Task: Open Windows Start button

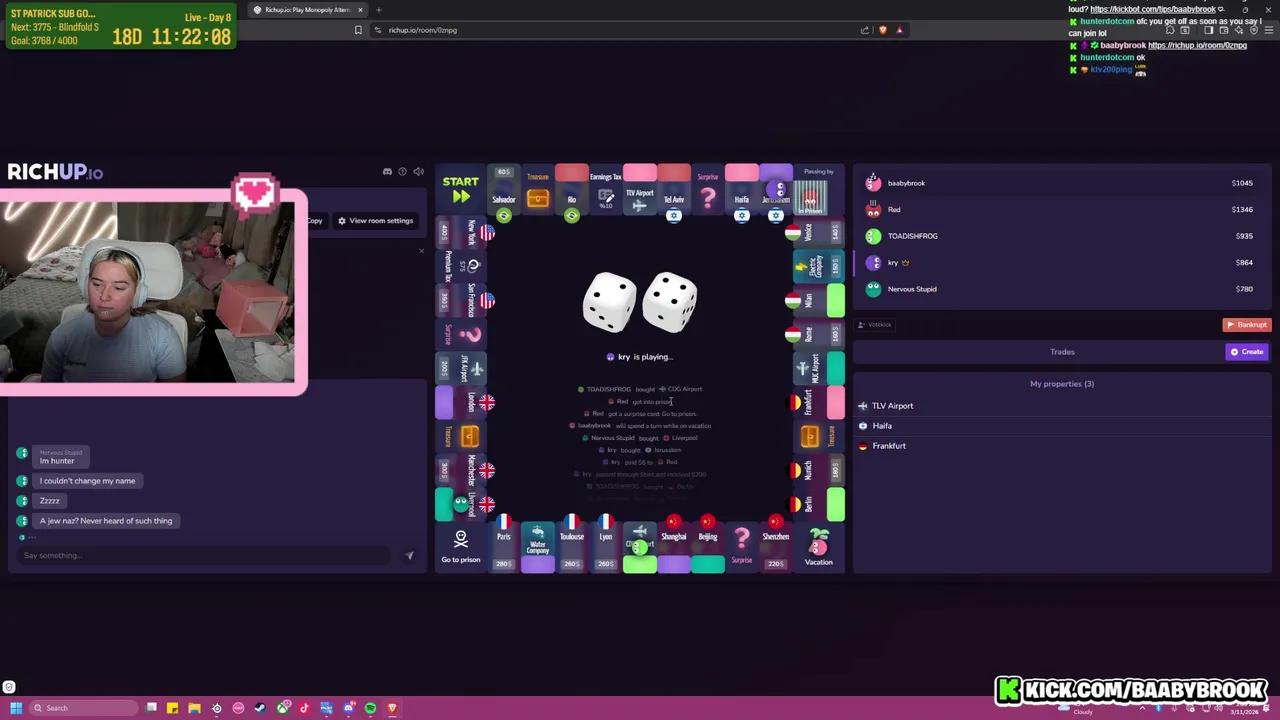Action: (16, 708)
